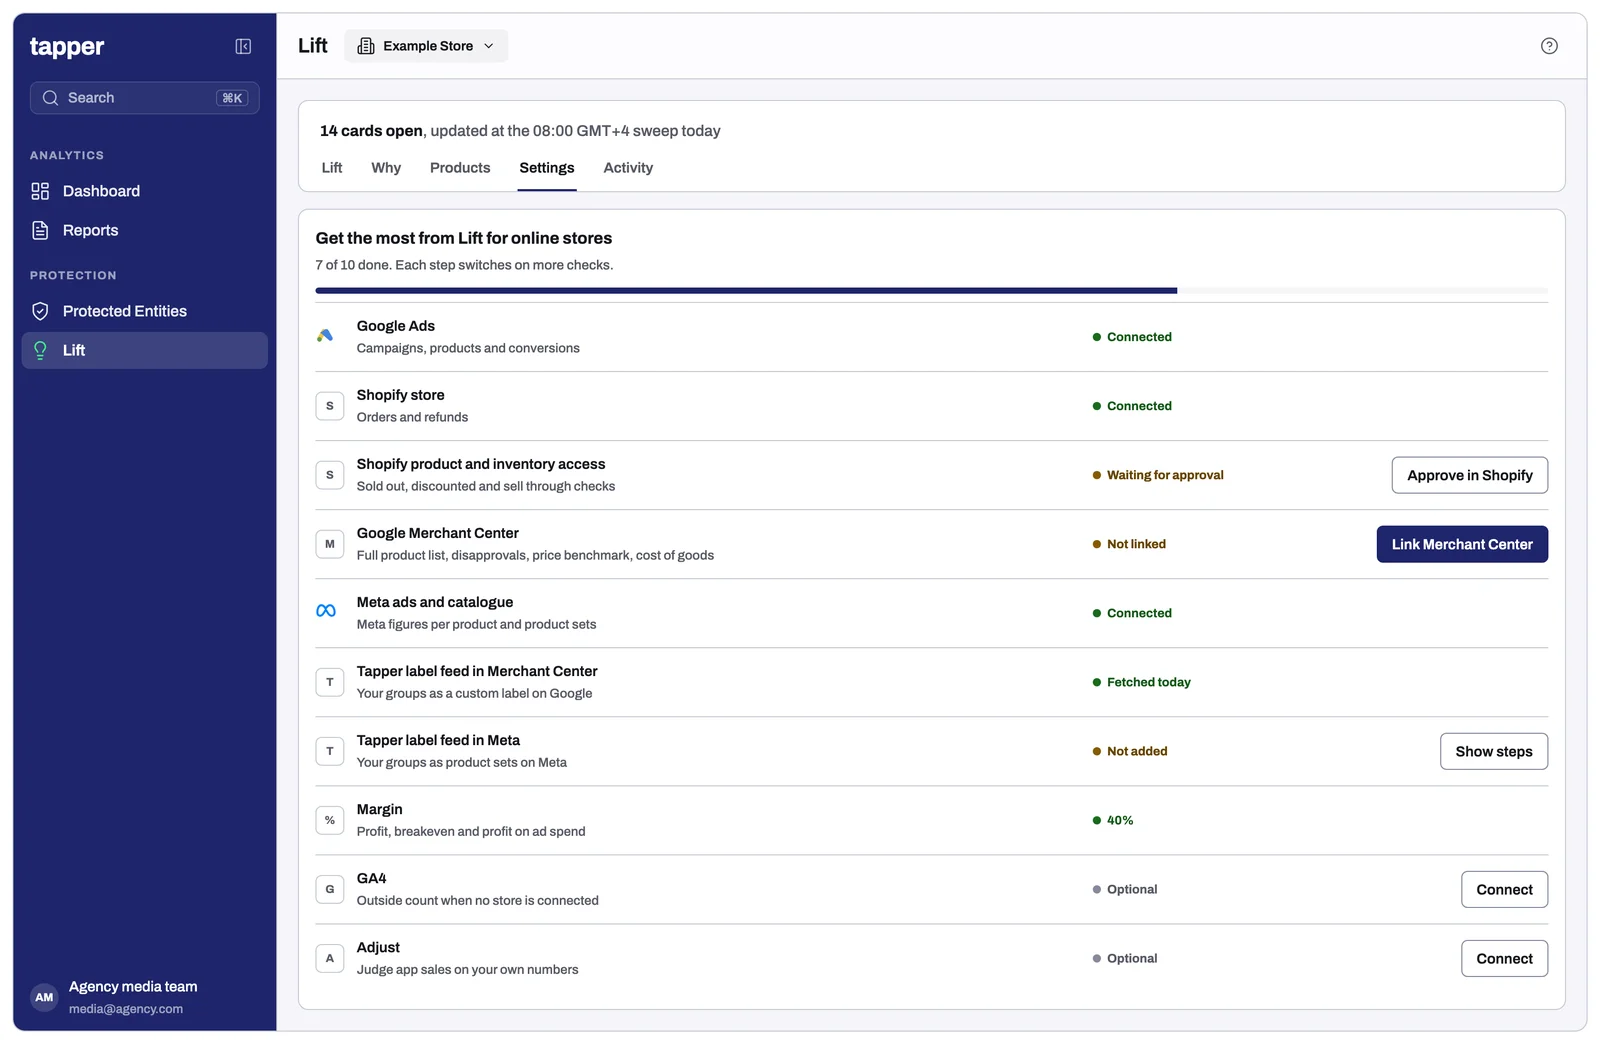This screenshot has width=1600, height=1044.
Task: Select Lift in the sidebar
Action: [x=145, y=350]
